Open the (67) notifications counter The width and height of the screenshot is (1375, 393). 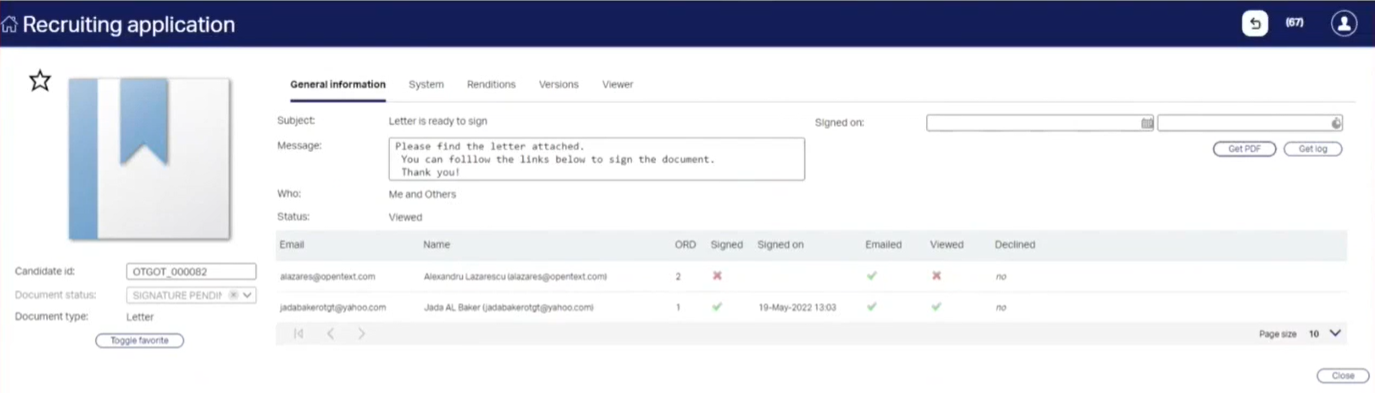click(1294, 23)
